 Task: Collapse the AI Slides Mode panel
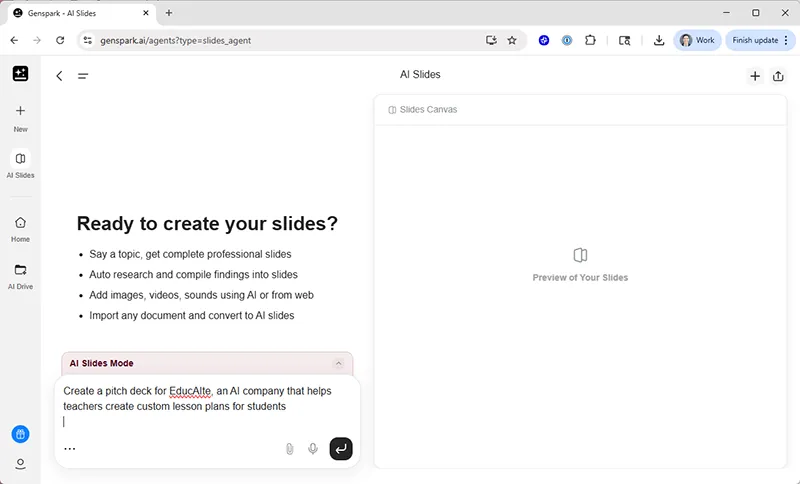click(338, 364)
